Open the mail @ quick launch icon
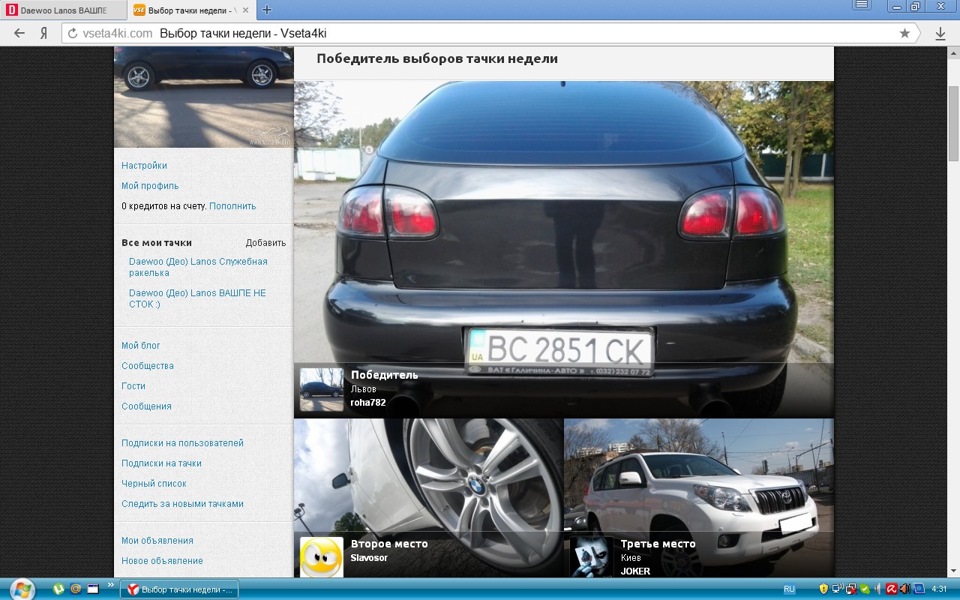The height and width of the screenshot is (600, 960). tap(76, 589)
